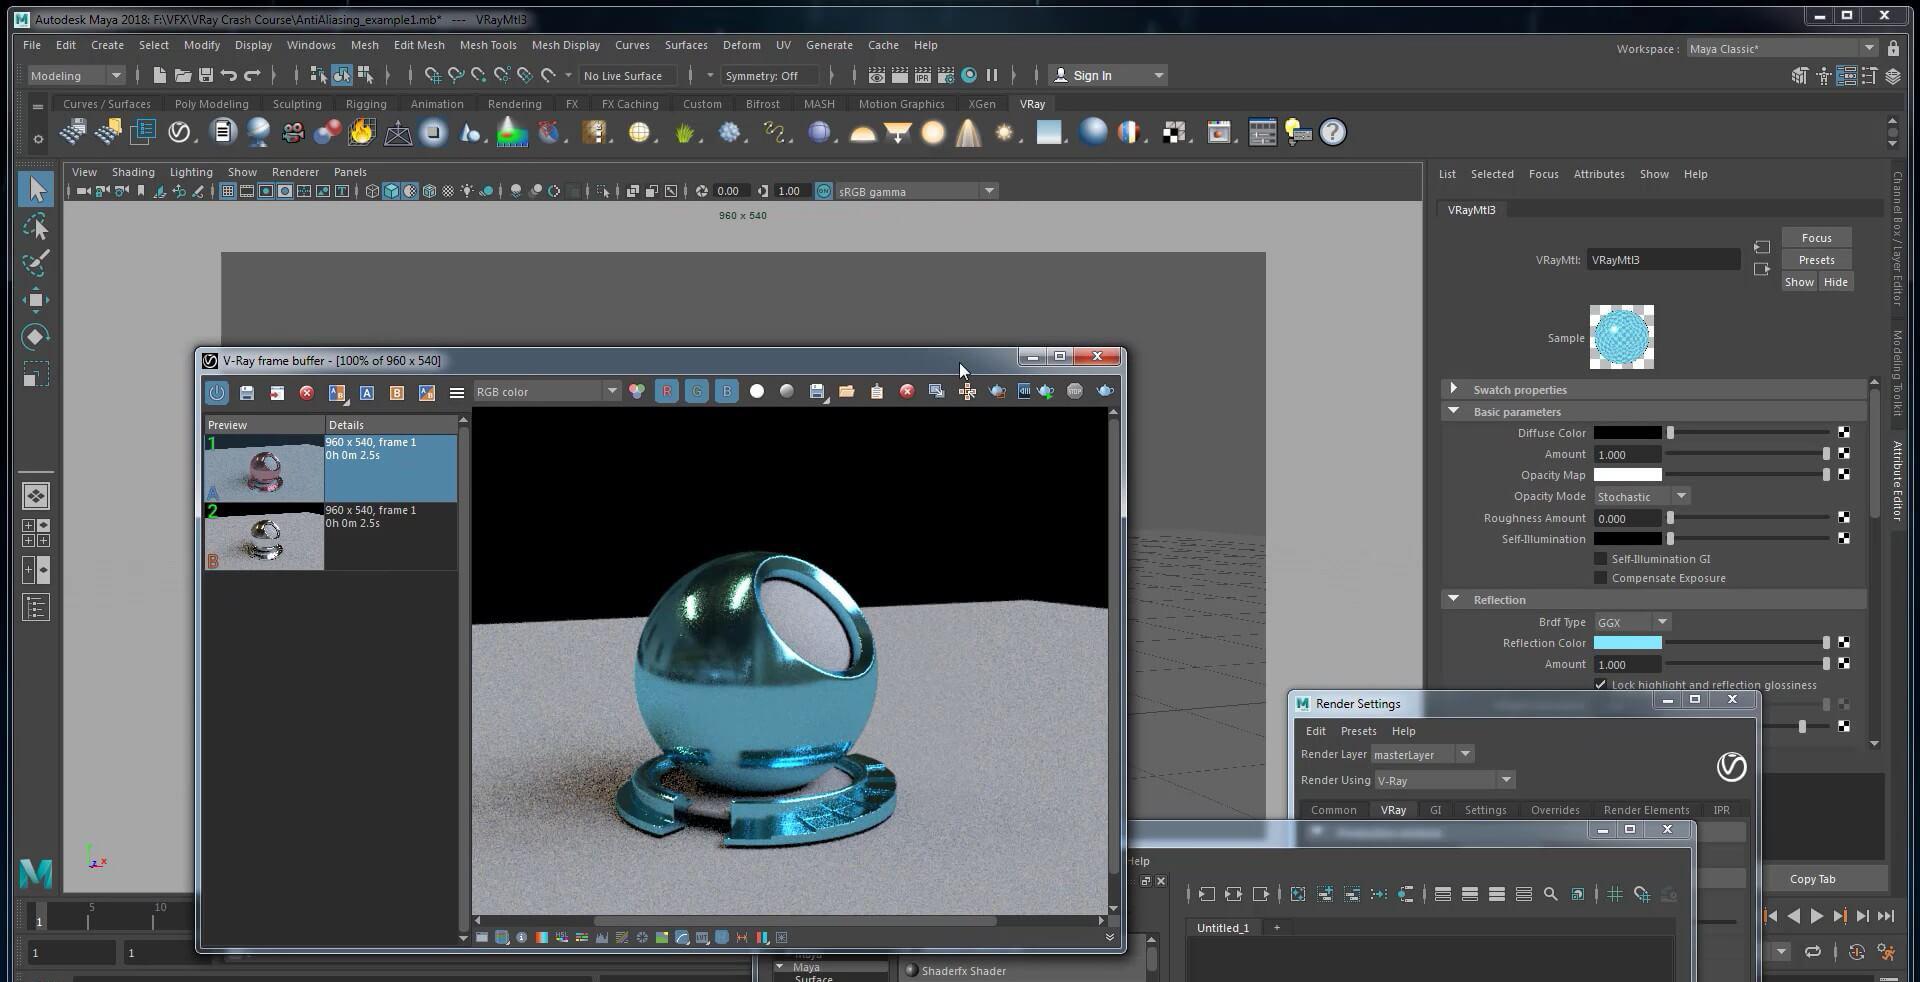Set image B for comparison in frame buffer
This screenshot has width=1920, height=982.
(397, 392)
